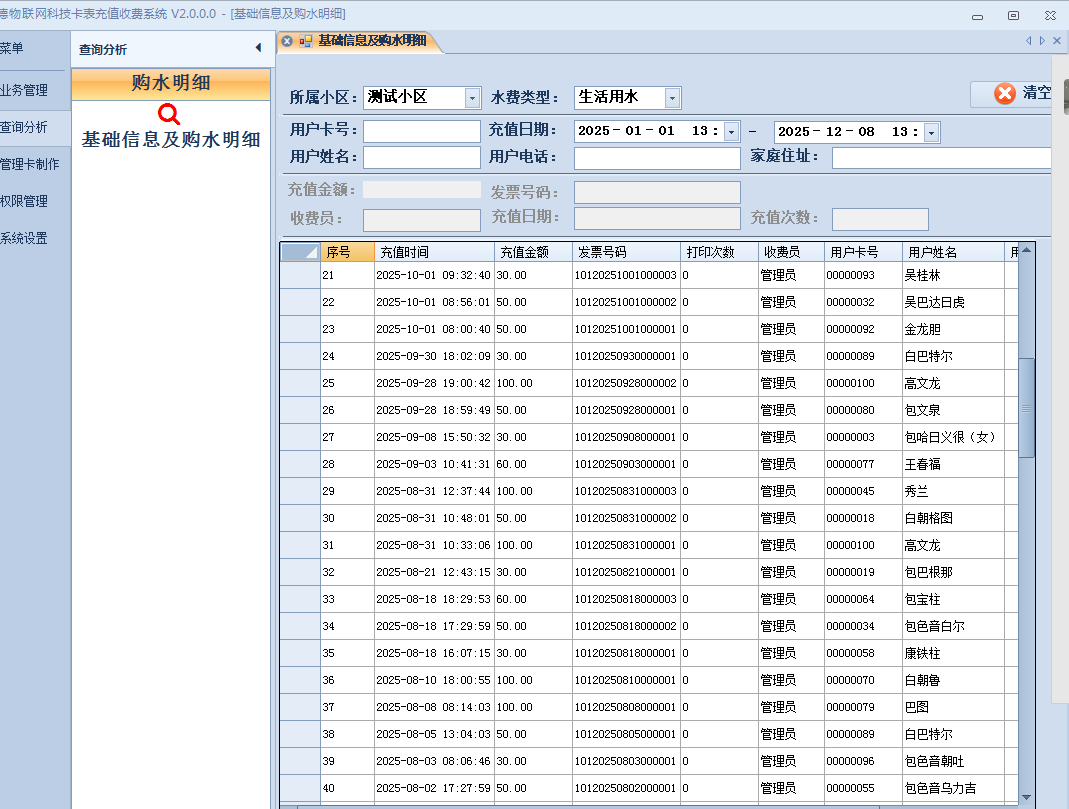1069x809 pixels.
Task: Sort by the 充值时间 column header
Action: coord(433,252)
